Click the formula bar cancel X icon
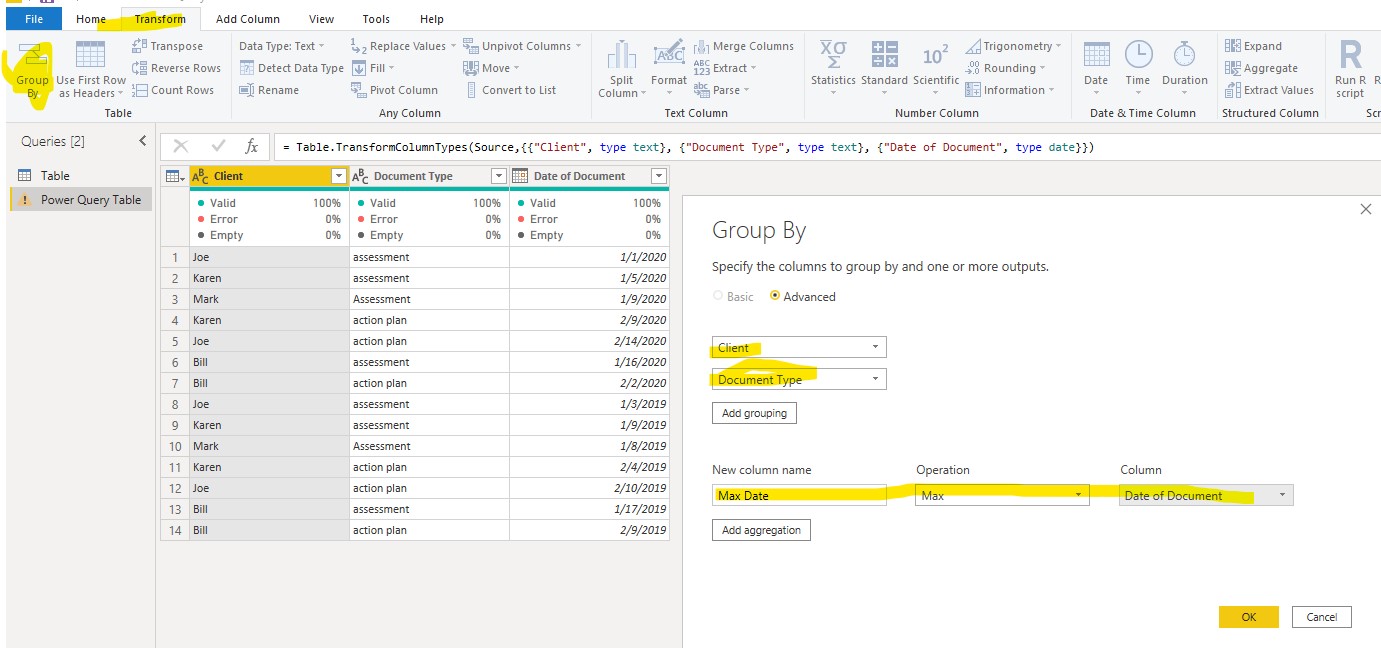 tap(181, 147)
